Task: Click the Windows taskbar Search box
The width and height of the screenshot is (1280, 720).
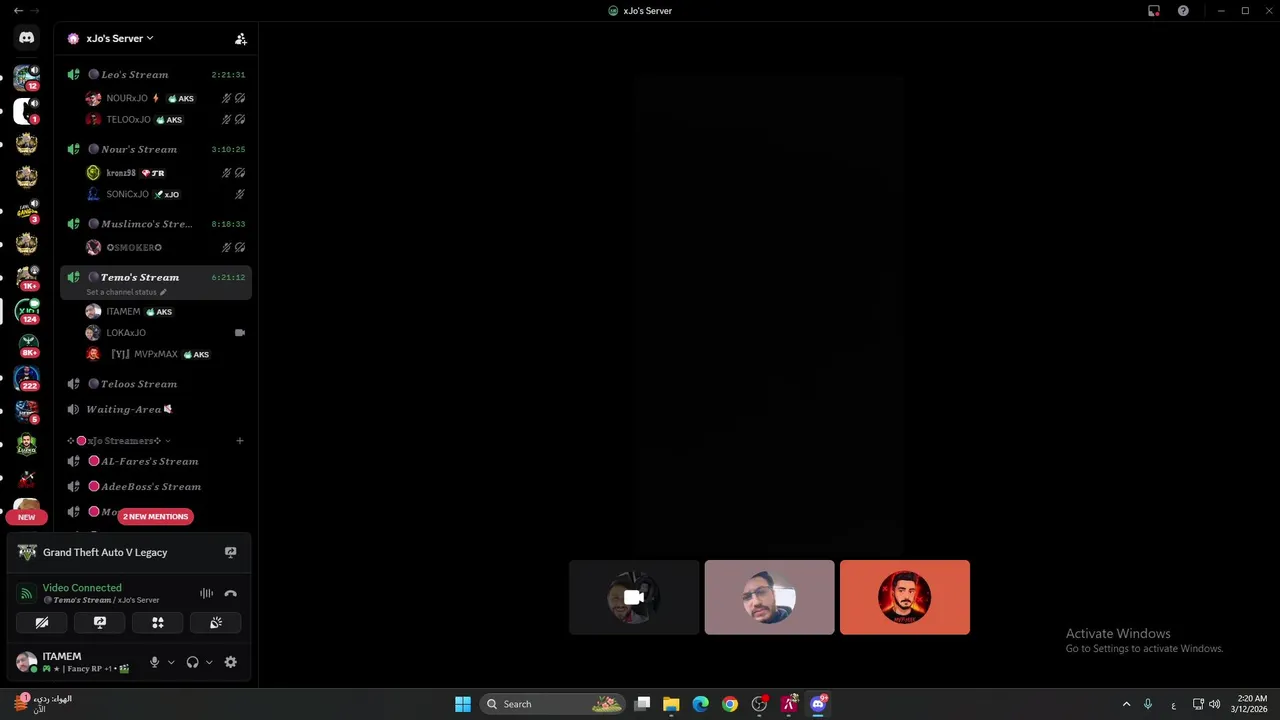Action: click(552, 704)
